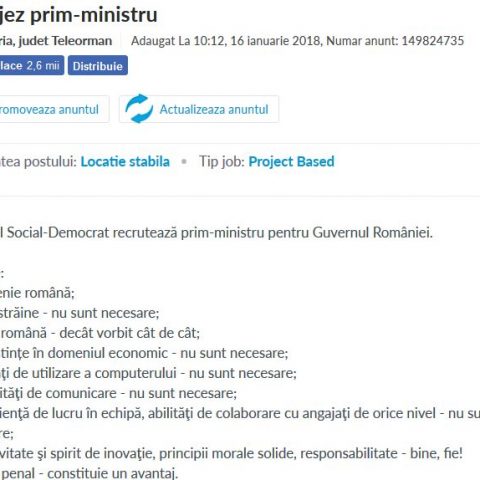Screen dimensions: 480x480
Task: Click the prim-ministru ad title
Action: coord(78,14)
